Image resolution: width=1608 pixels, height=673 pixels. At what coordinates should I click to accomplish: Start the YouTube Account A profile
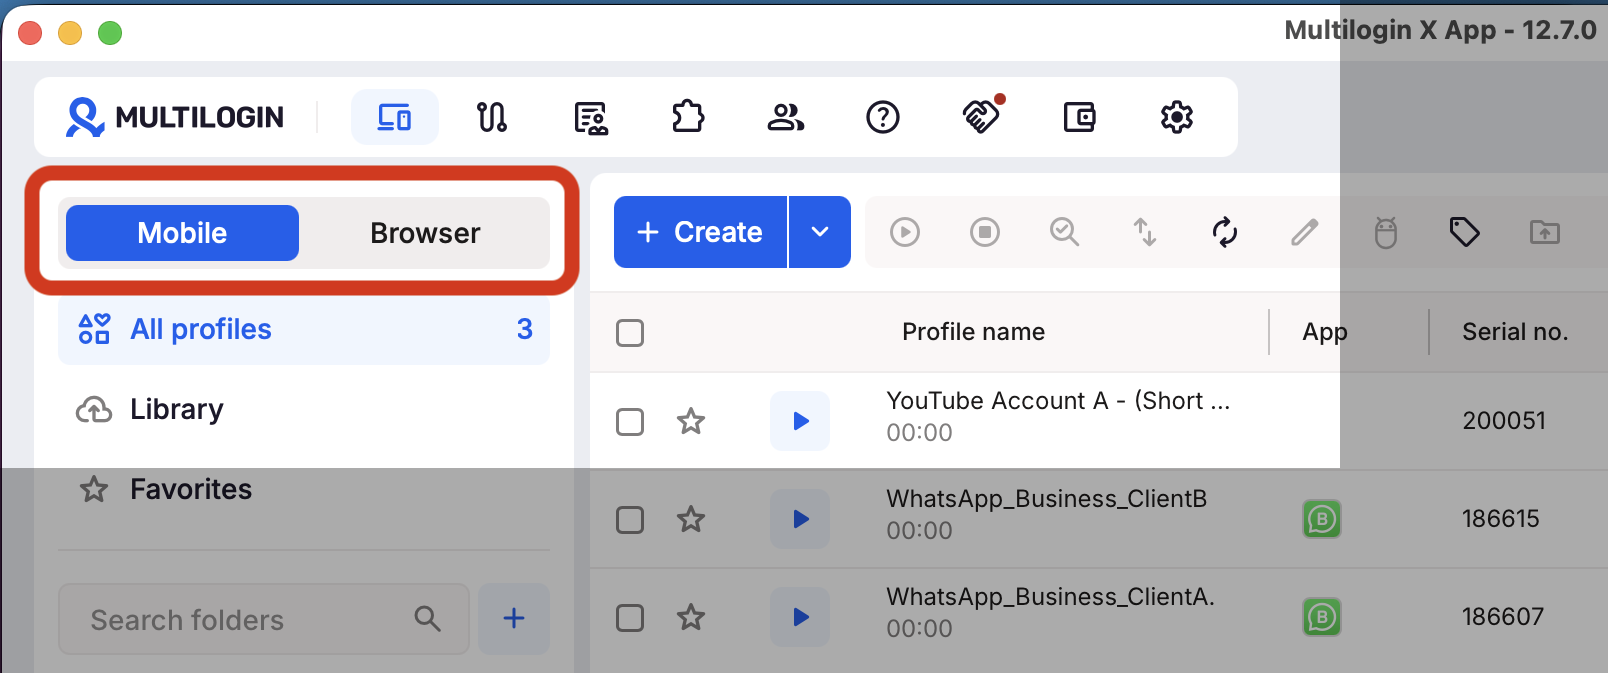coord(800,421)
